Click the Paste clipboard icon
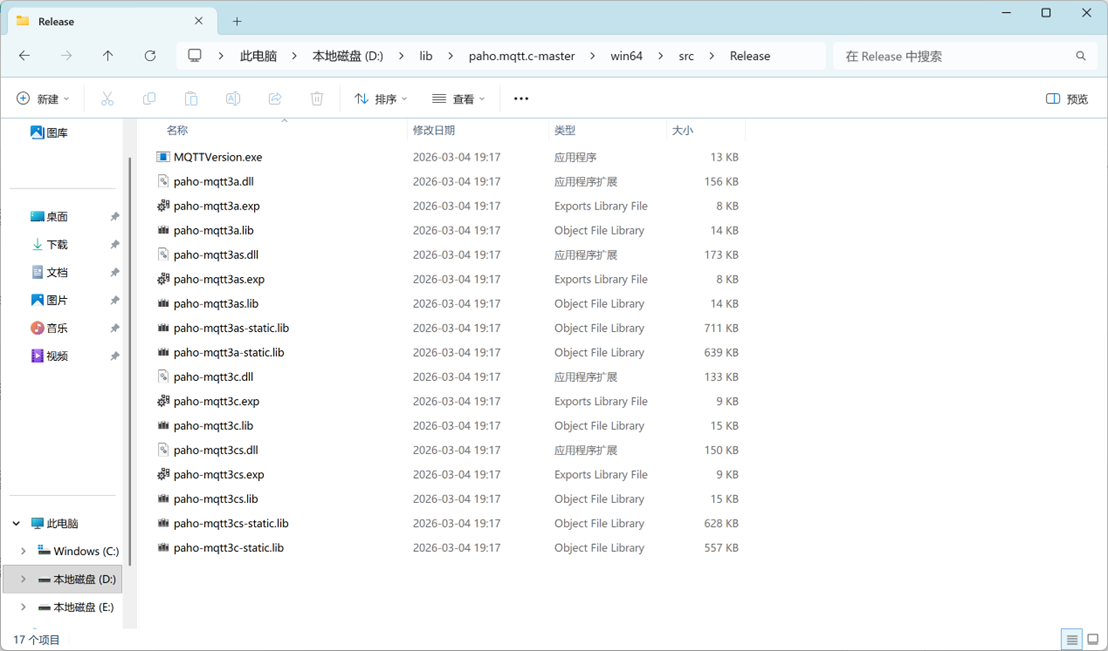 191,98
